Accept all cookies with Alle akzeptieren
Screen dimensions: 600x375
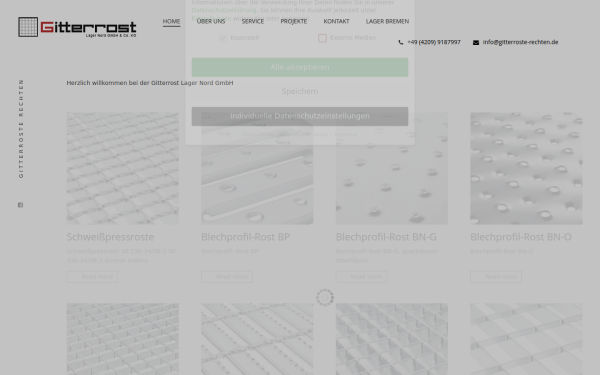point(300,67)
